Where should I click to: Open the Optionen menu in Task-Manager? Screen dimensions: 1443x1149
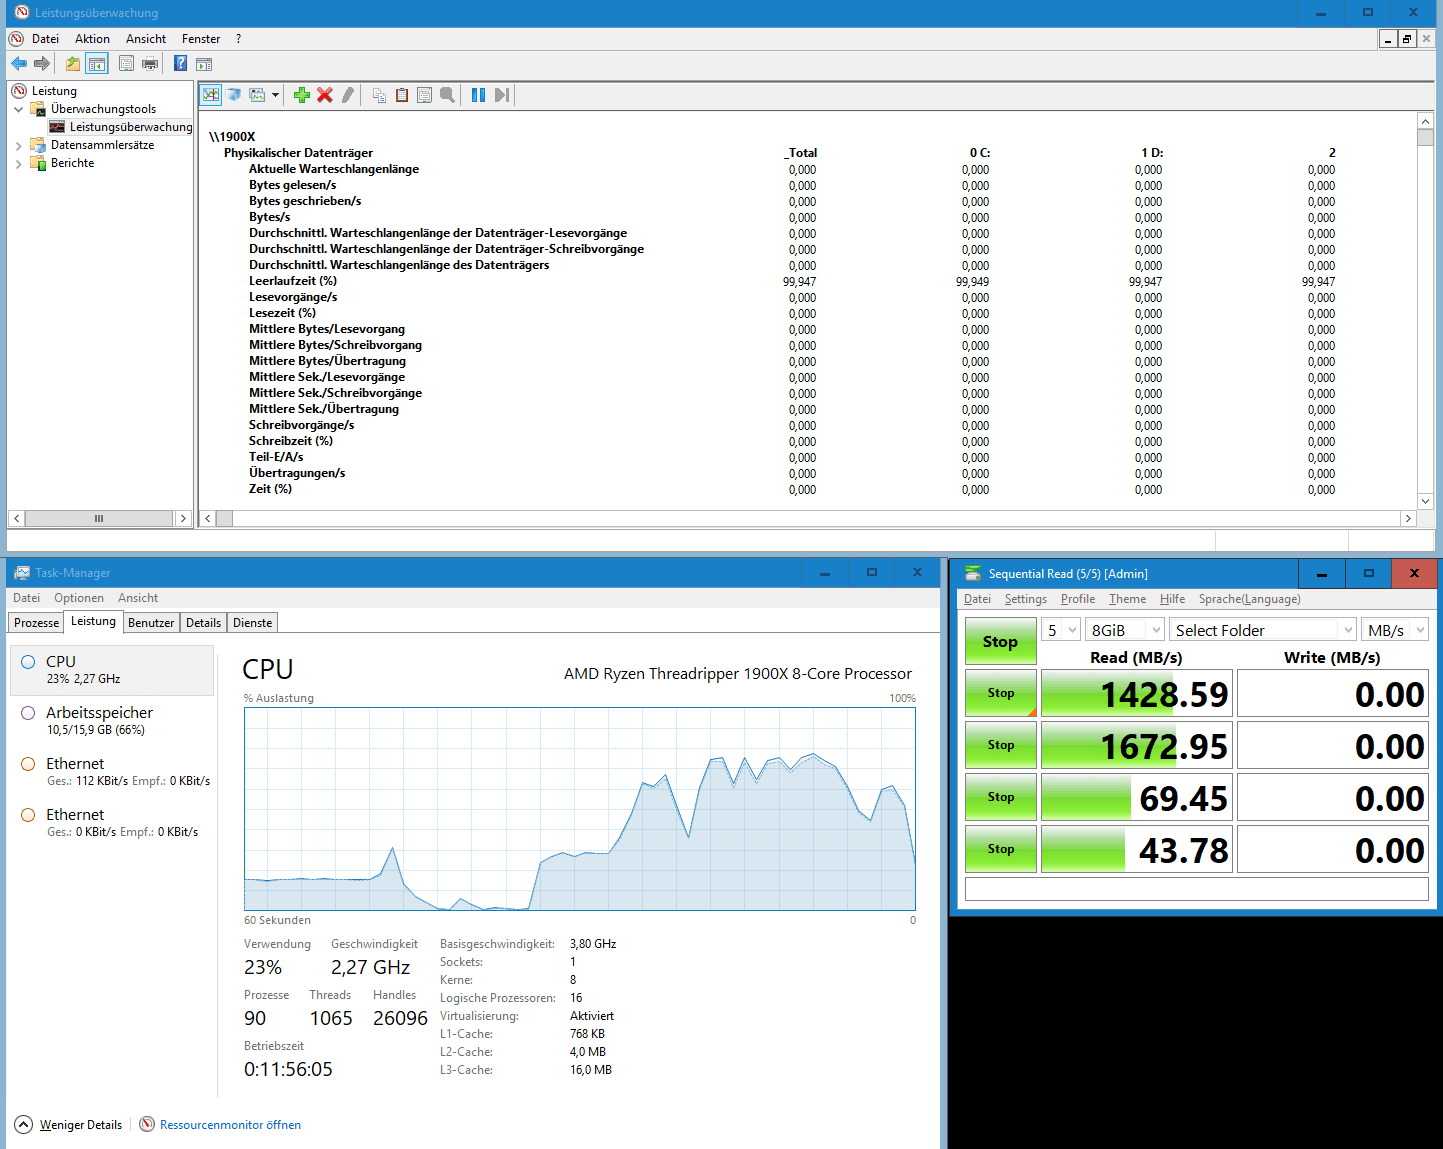click(79, 598)
